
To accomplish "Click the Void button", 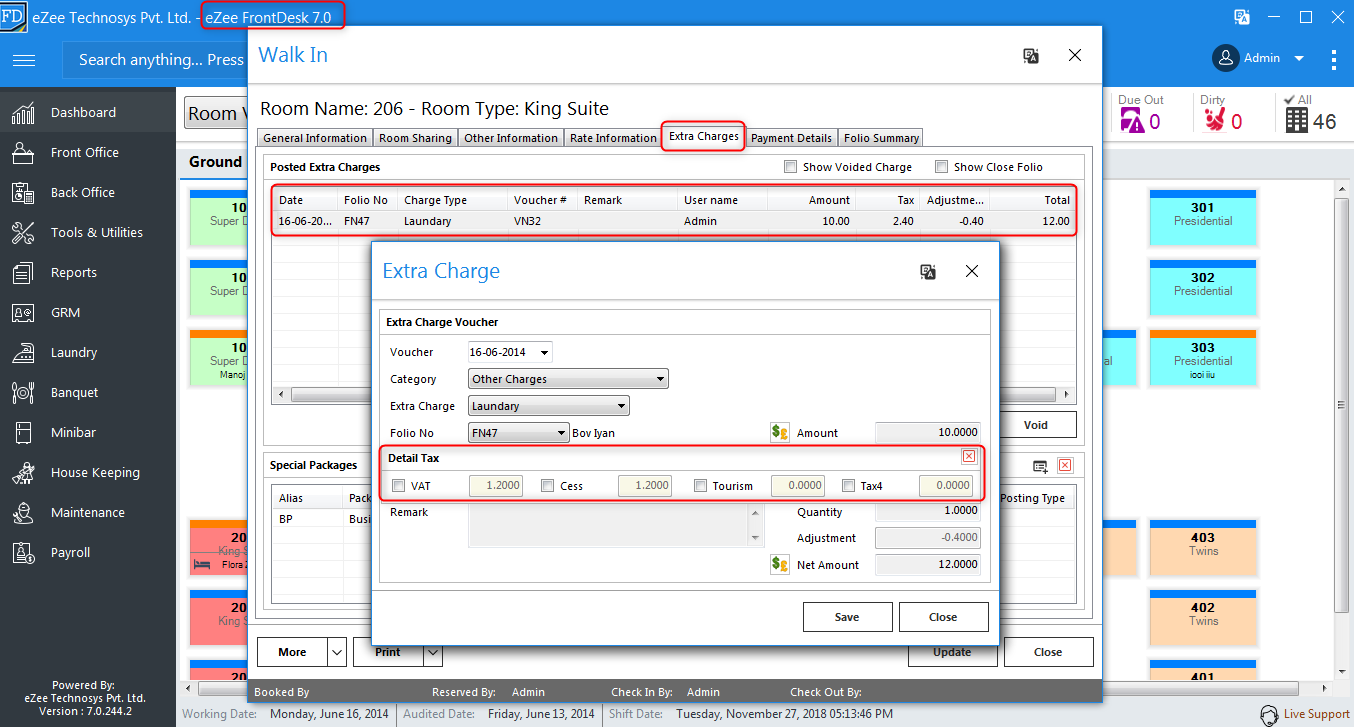I will coord(1036,425).
